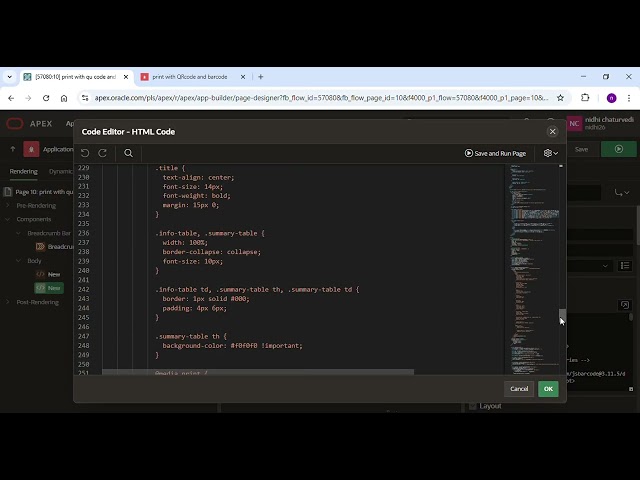Image resolution: width=640 pixels, height=480 pixels.
Task: Go up with arrow icon left of Application
Action: tap(13, 149)
